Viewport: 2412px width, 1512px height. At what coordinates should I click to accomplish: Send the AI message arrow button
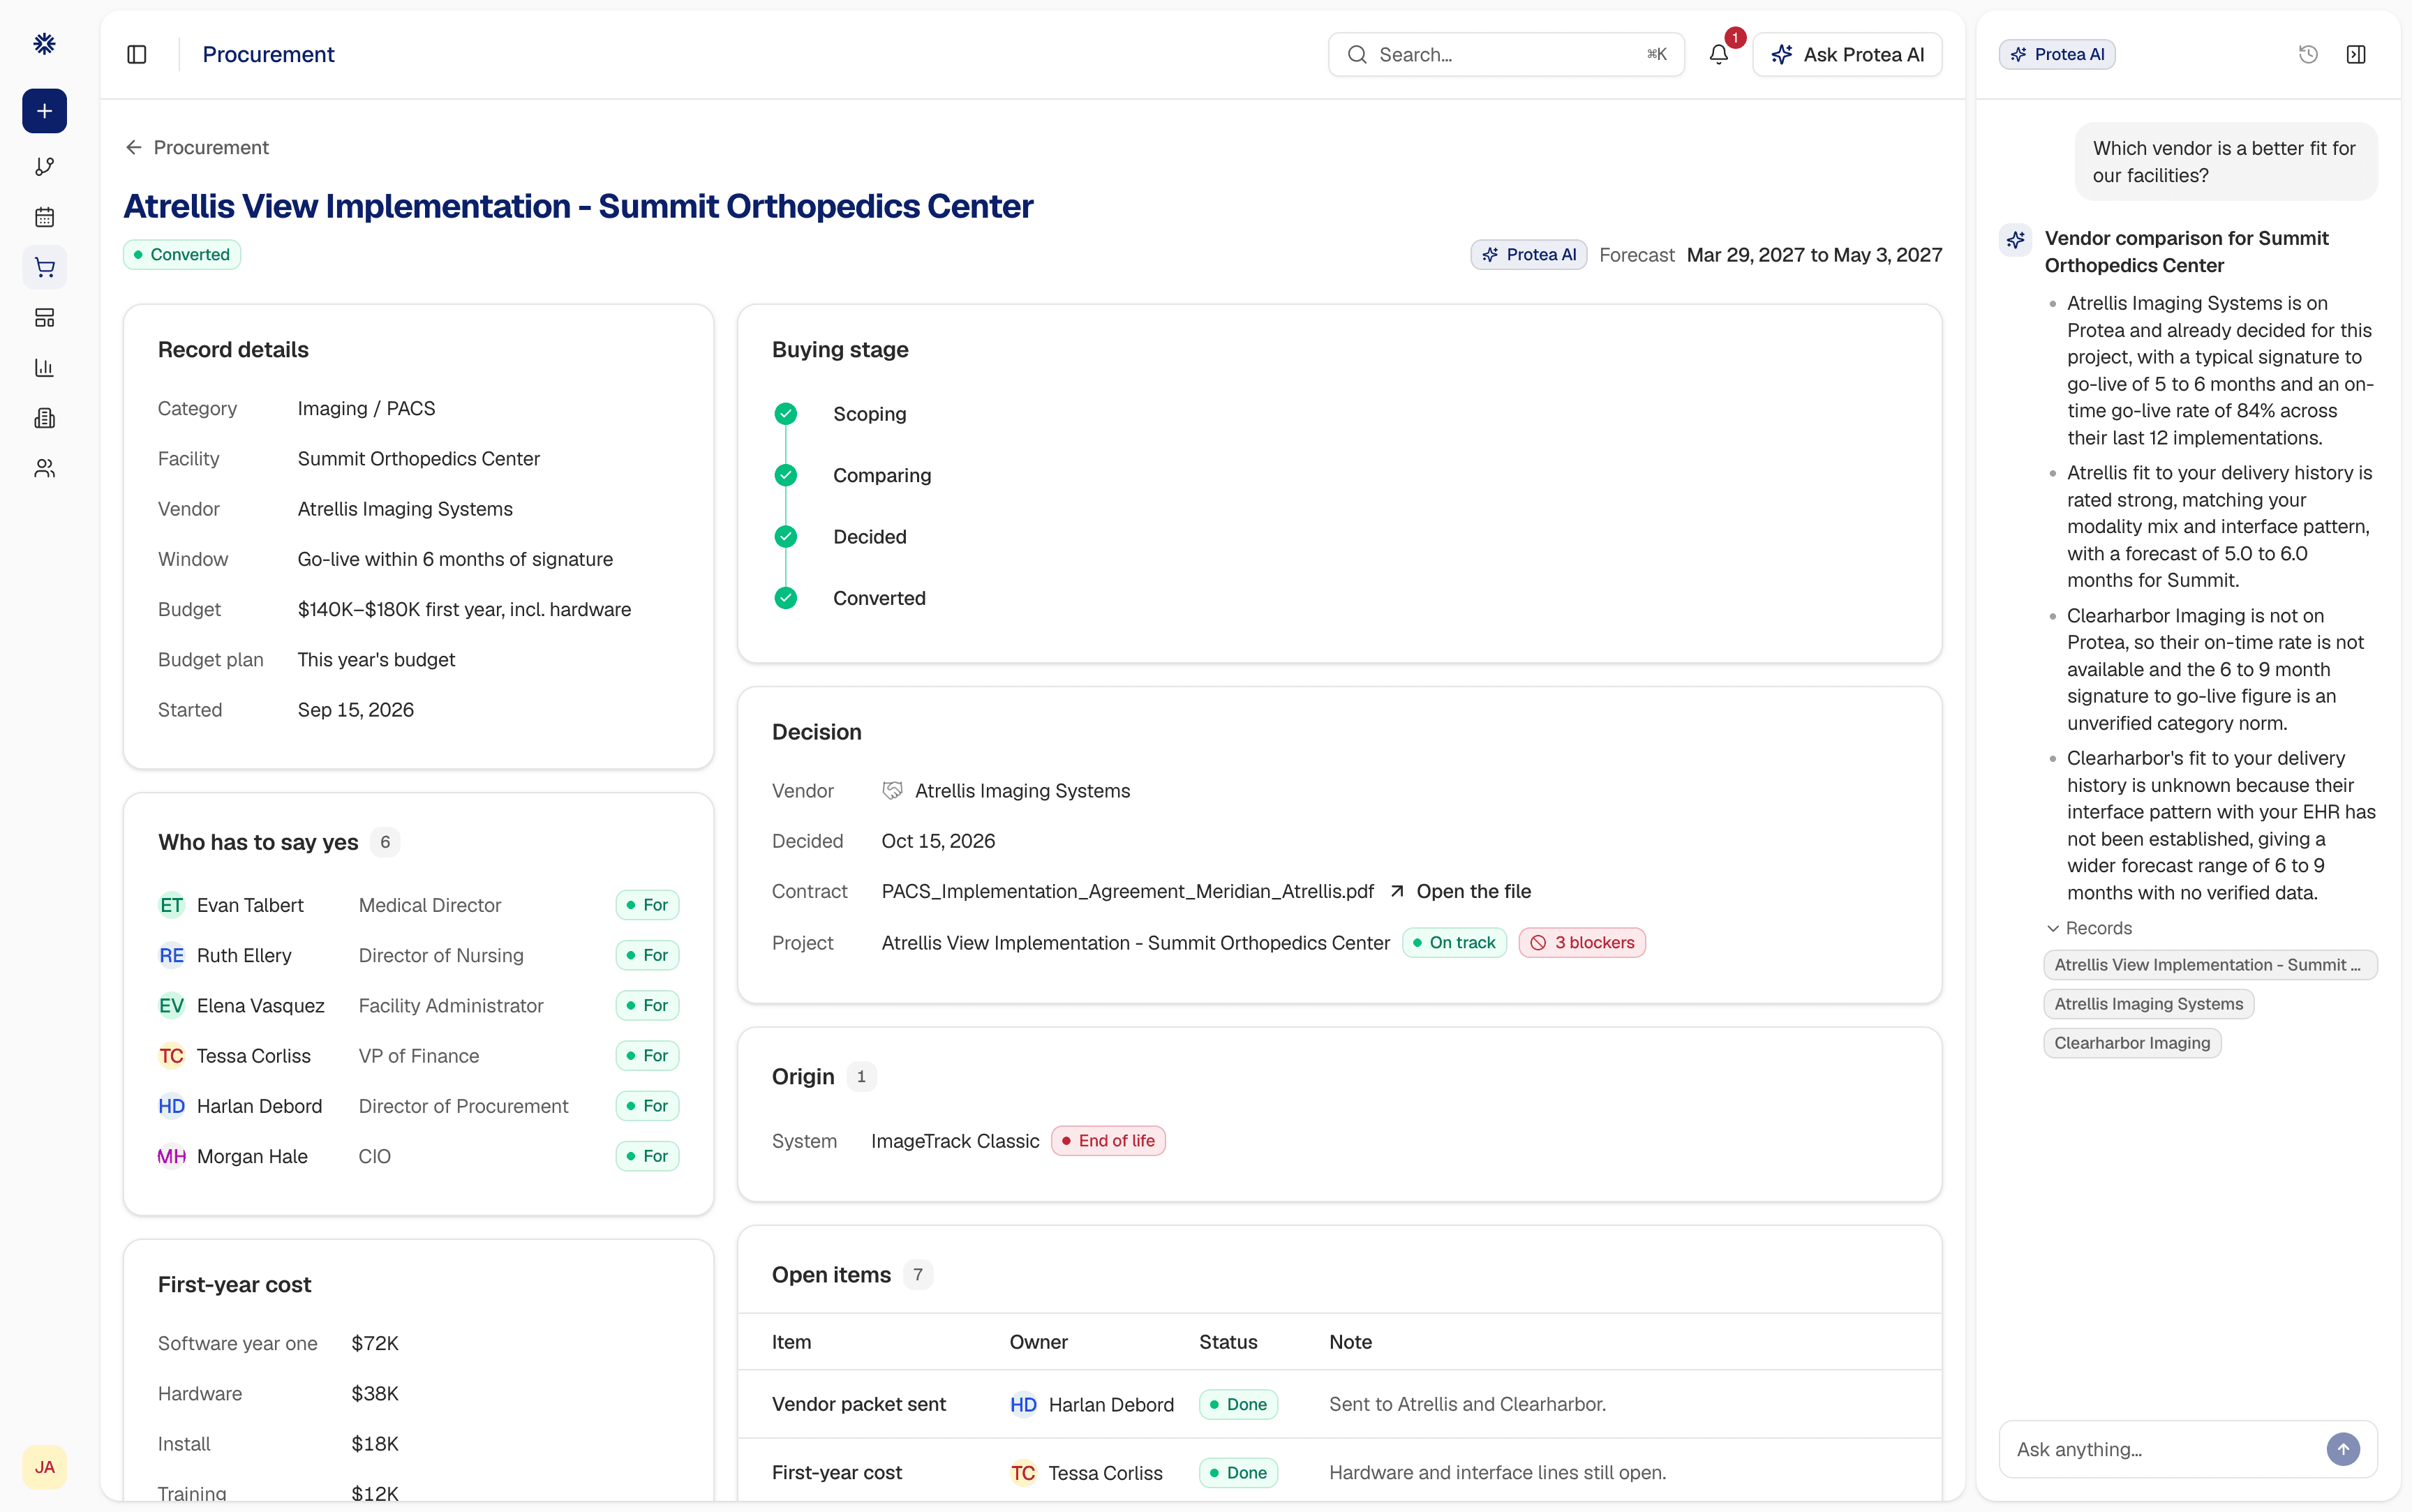[x=2343, y=1449]
